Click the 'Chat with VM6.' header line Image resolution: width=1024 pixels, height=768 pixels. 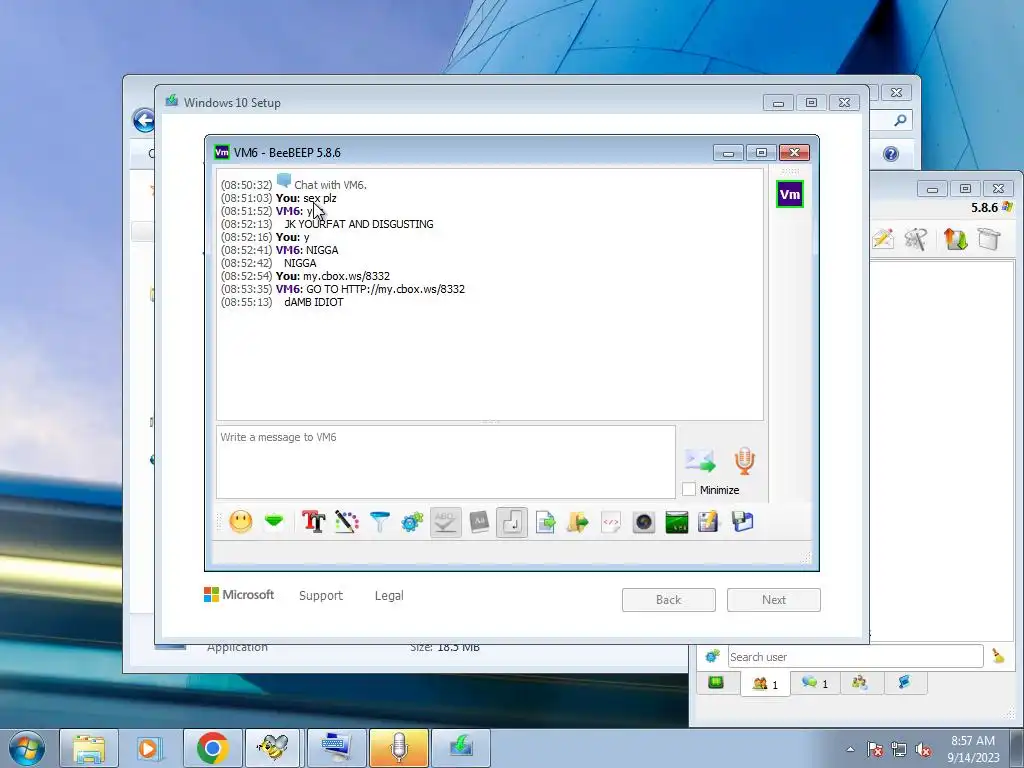[x=330, y=185]
